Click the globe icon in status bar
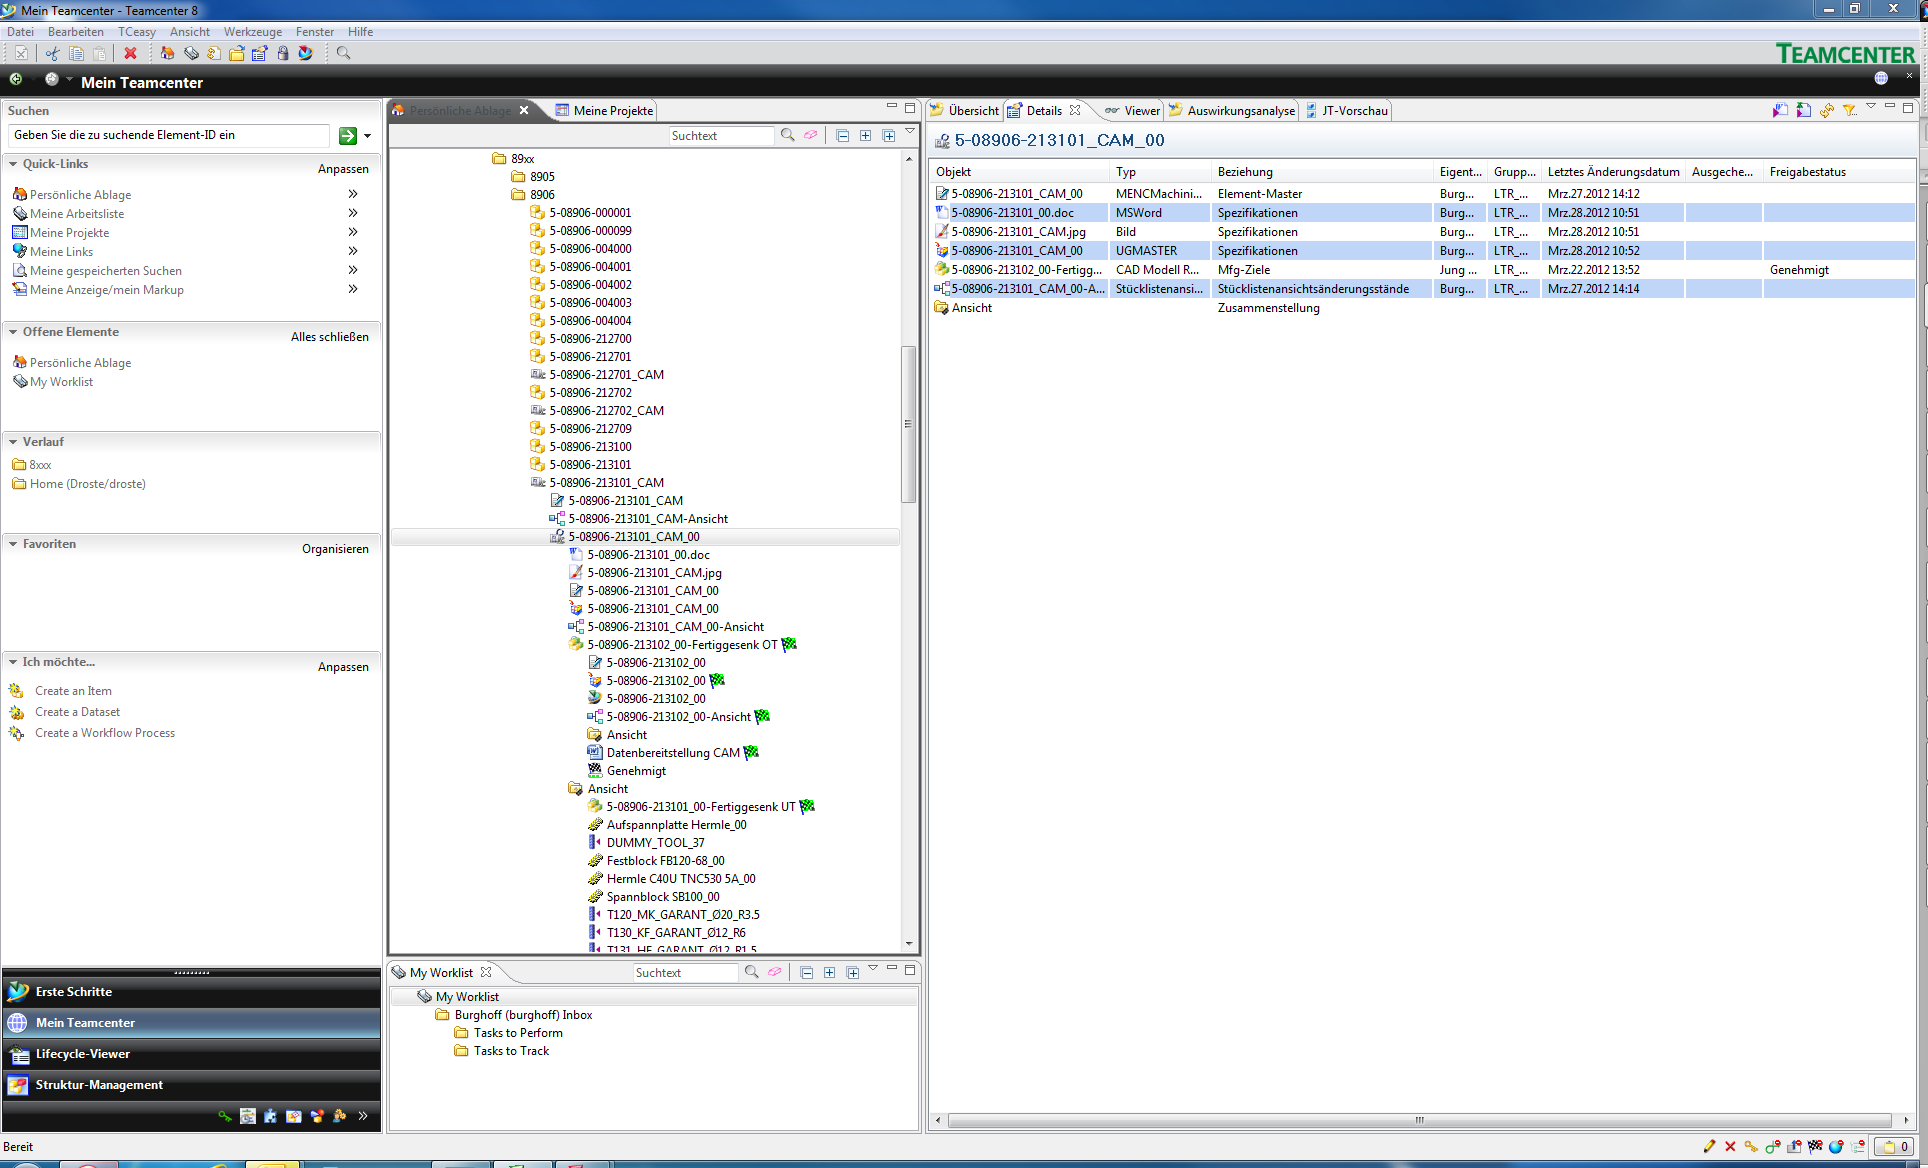 pos(1836,1146)
